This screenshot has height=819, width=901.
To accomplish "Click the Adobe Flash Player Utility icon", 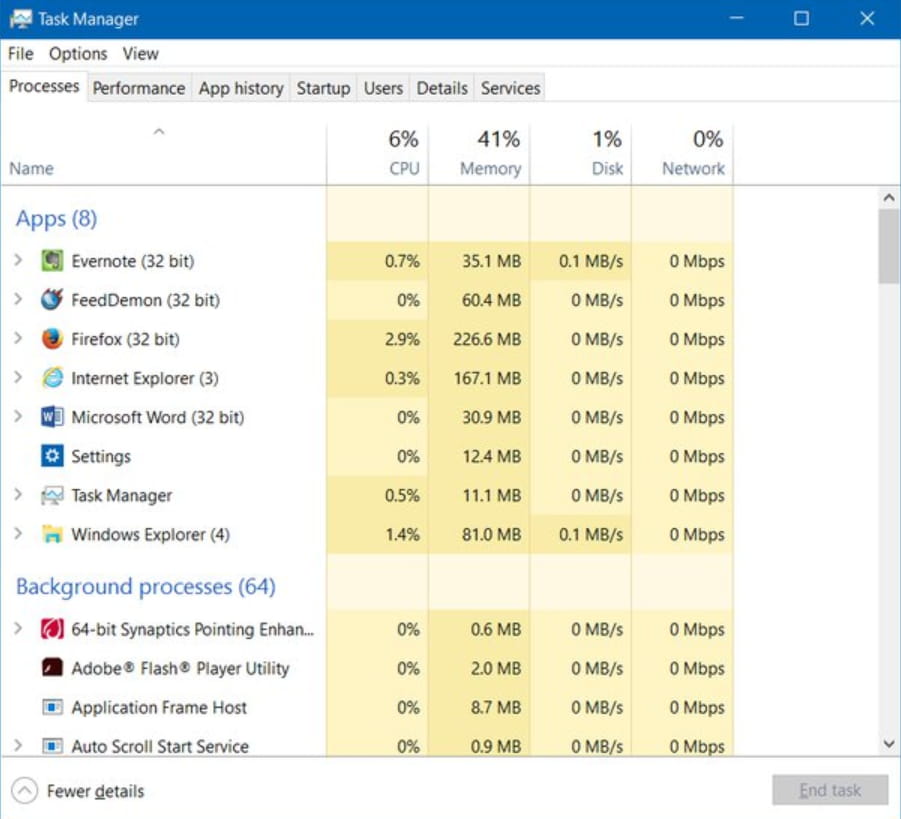I will point(52,668).
